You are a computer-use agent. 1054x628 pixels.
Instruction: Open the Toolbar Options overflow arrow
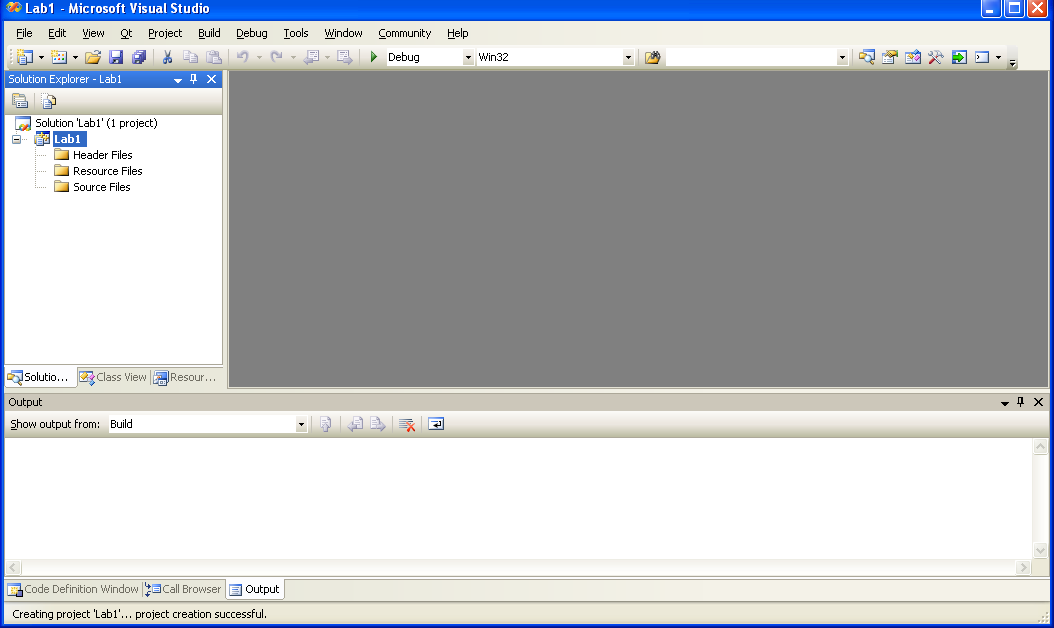pyautogui.click(x=1012, y=62)
